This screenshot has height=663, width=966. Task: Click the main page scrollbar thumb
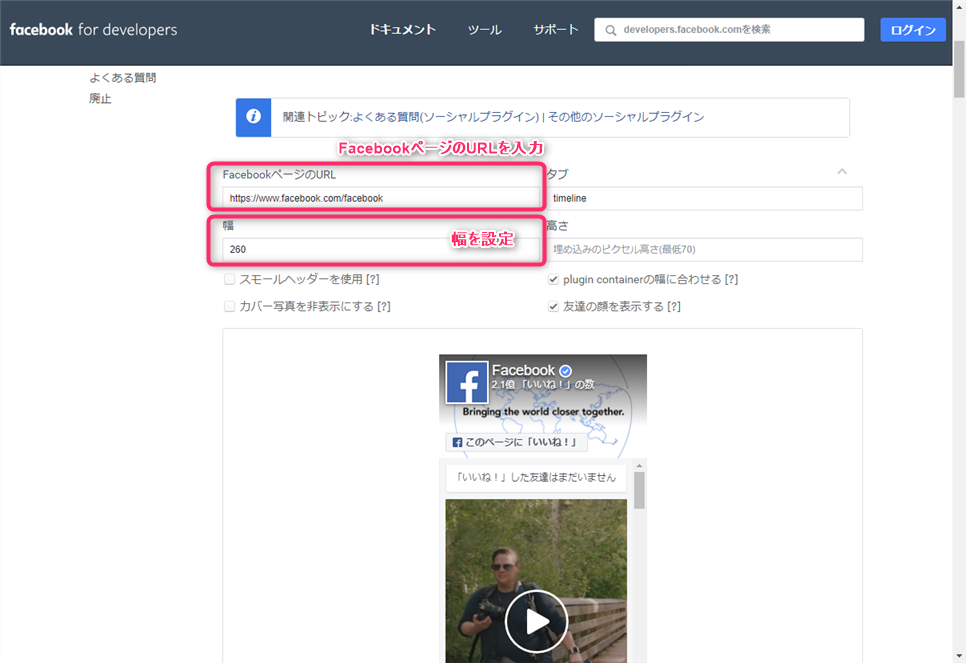point(959,70)
